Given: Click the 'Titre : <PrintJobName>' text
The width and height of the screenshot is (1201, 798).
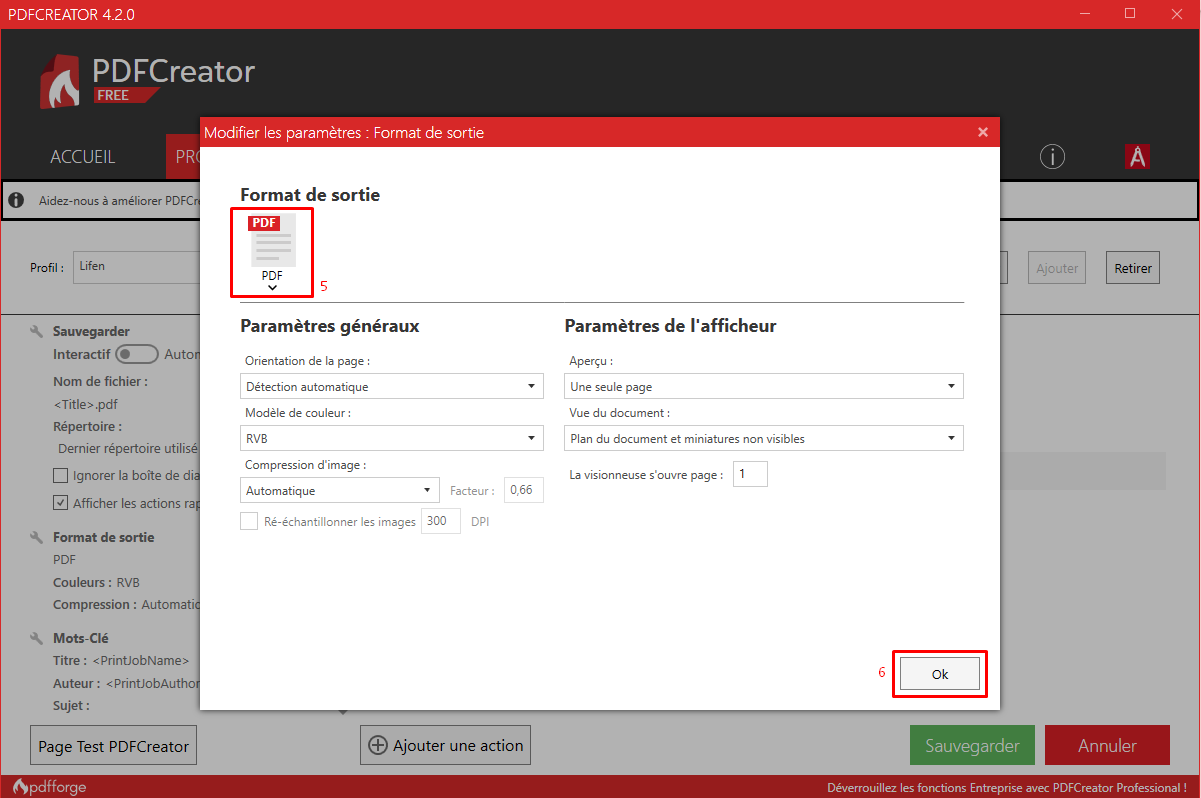Looking at the screenshot, I should pyautogui.click(x=121, y=661).
